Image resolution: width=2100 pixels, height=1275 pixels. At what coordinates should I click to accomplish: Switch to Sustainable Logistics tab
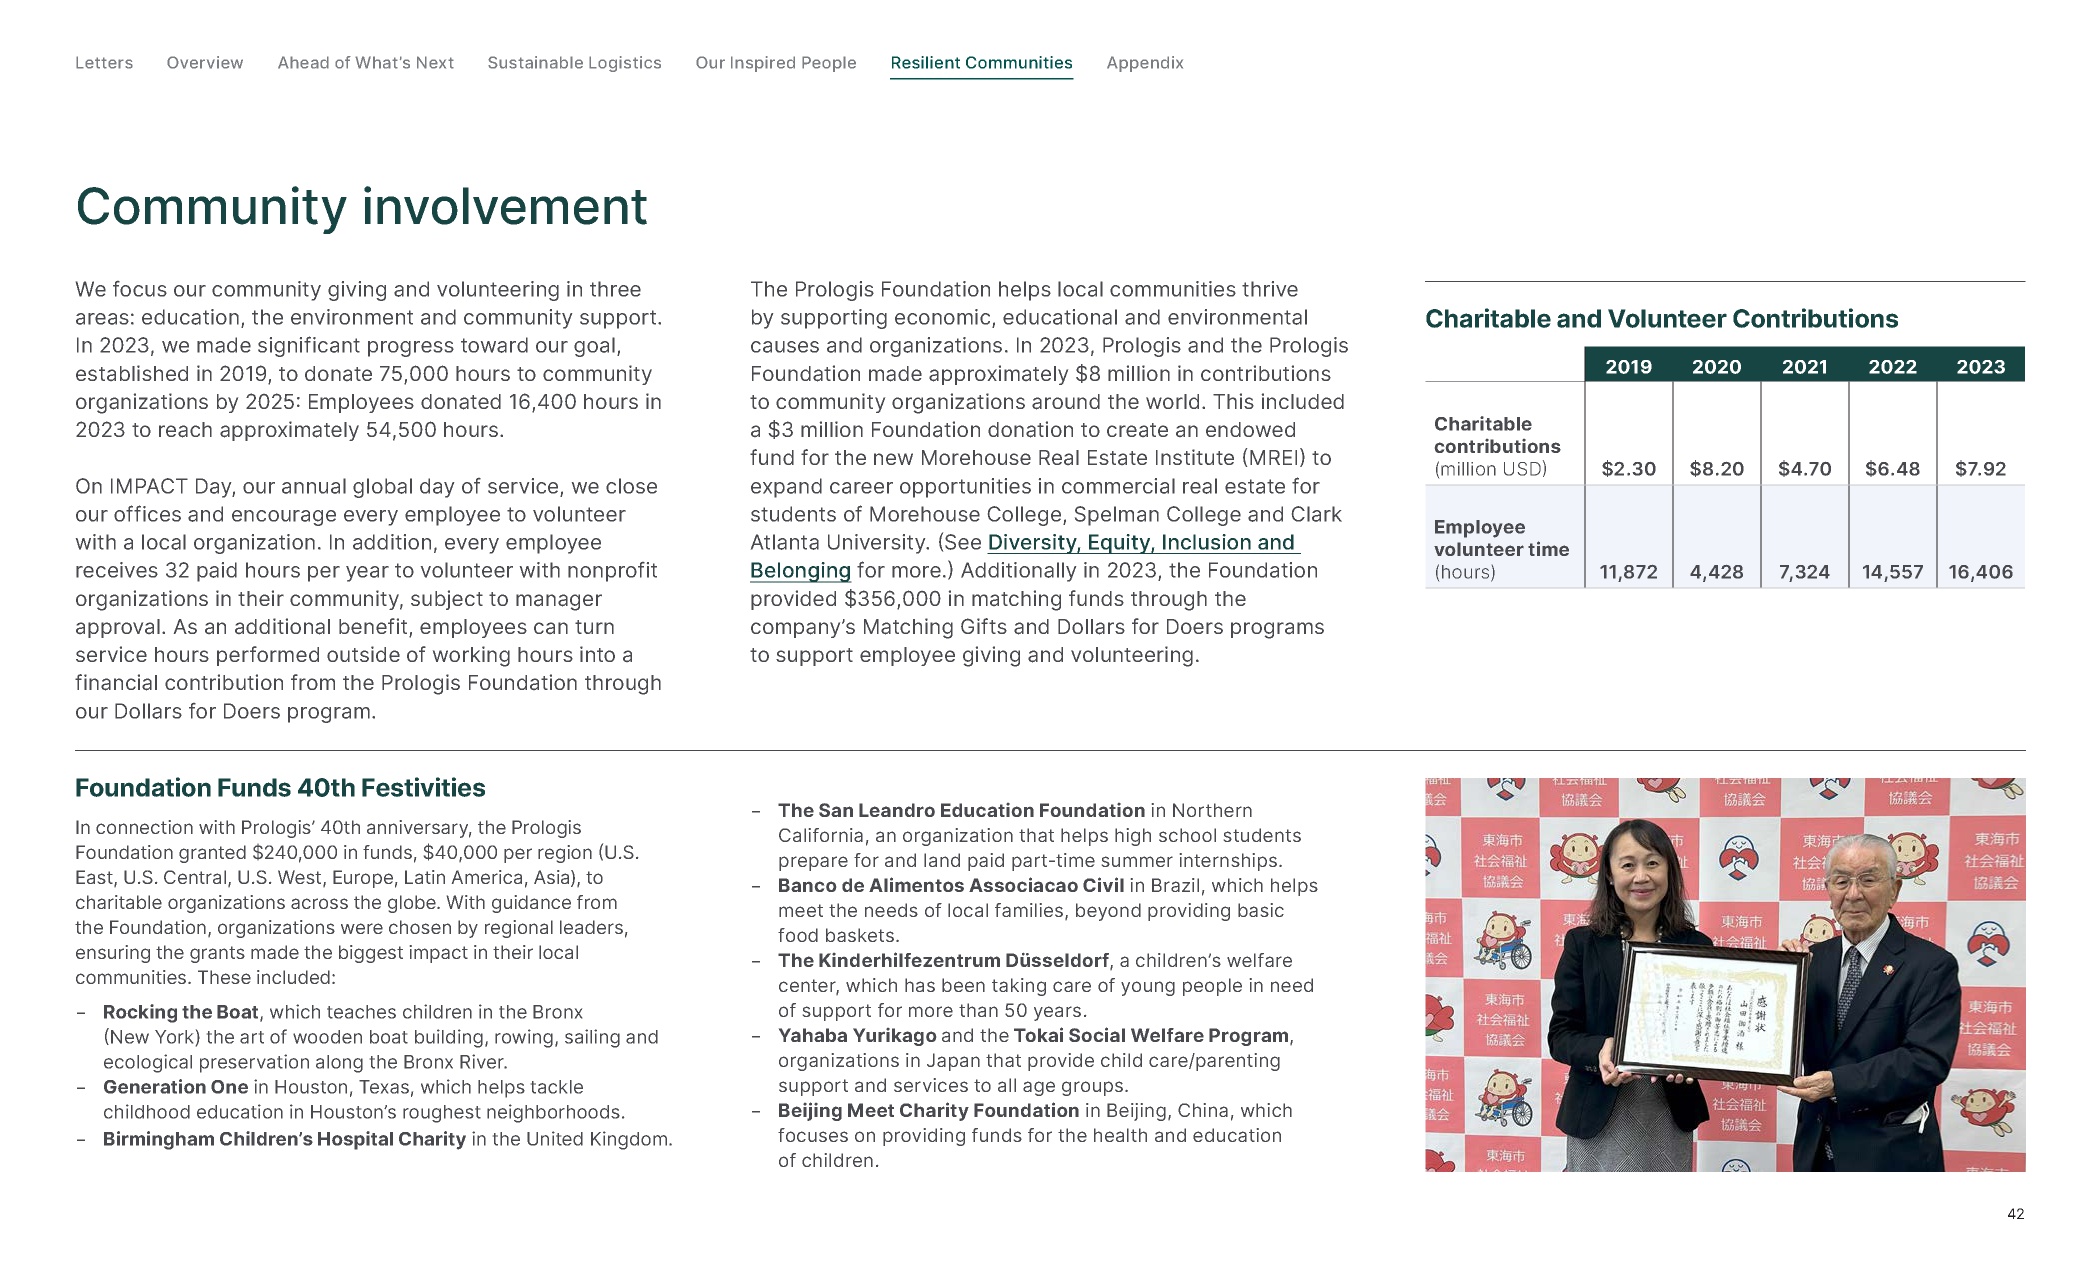point(575,63)
